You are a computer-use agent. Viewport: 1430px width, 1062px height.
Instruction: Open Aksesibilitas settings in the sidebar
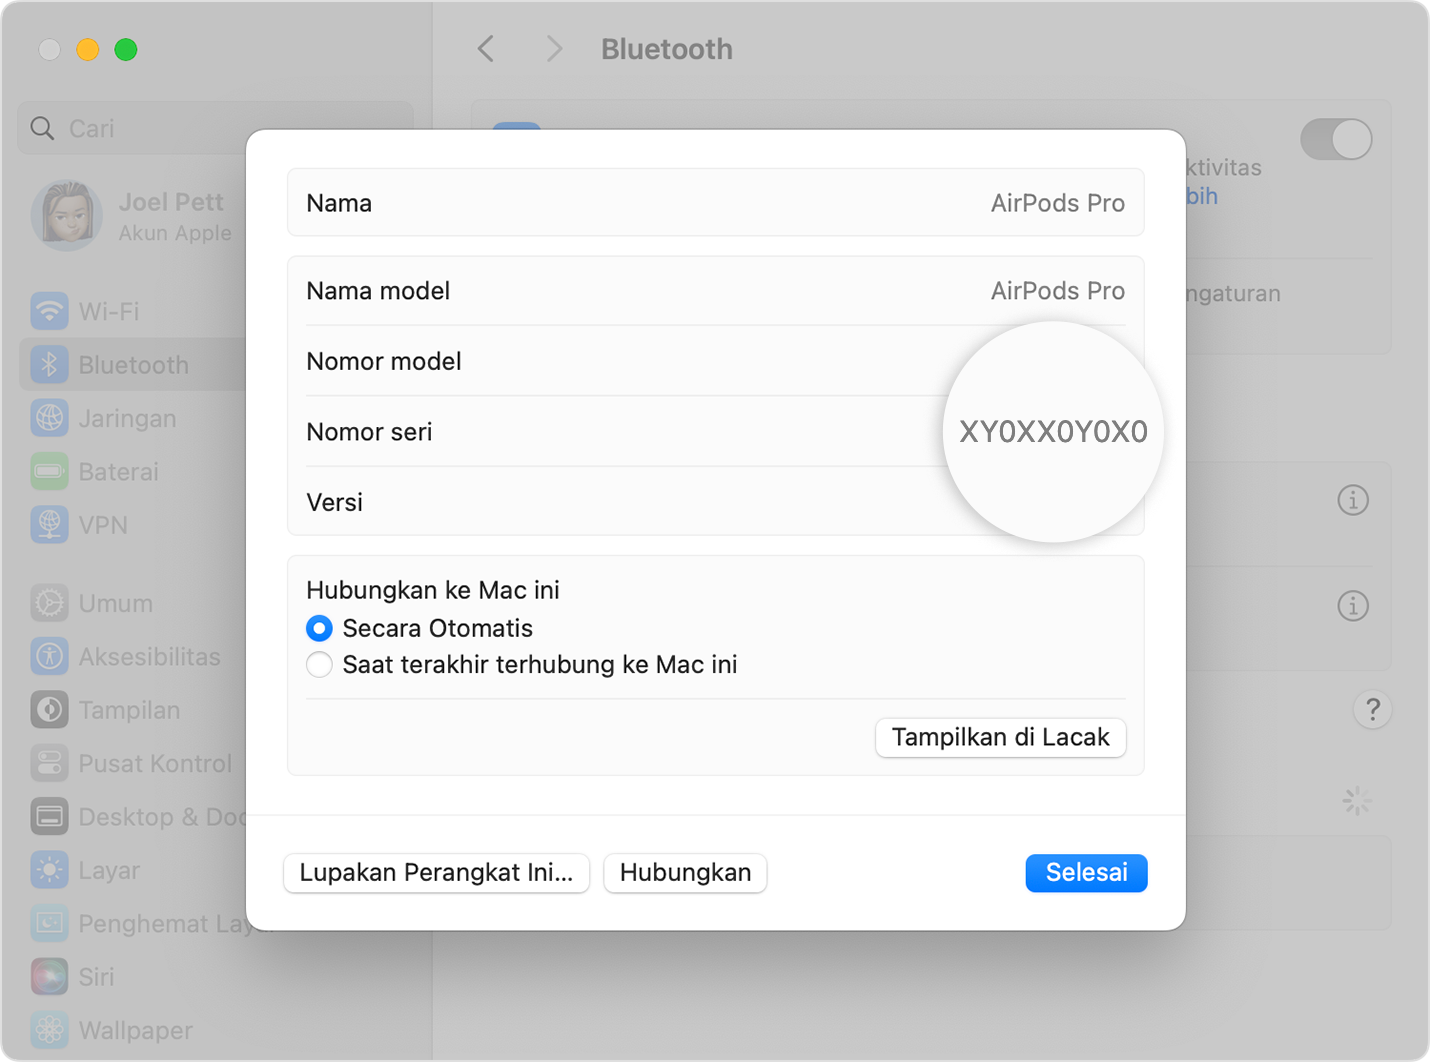click(150, 656)
